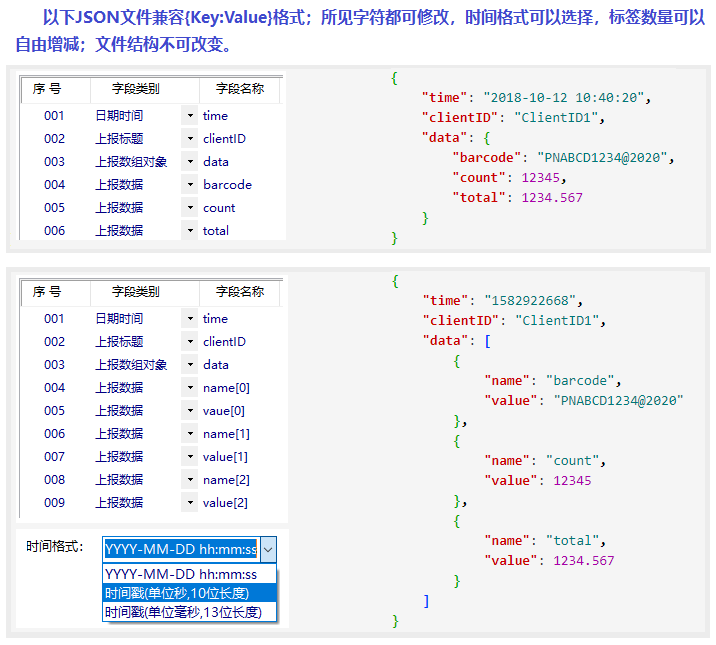Open the dropdown arrow beside value[2]
This screenshot has width=716, height=645.
190,503
